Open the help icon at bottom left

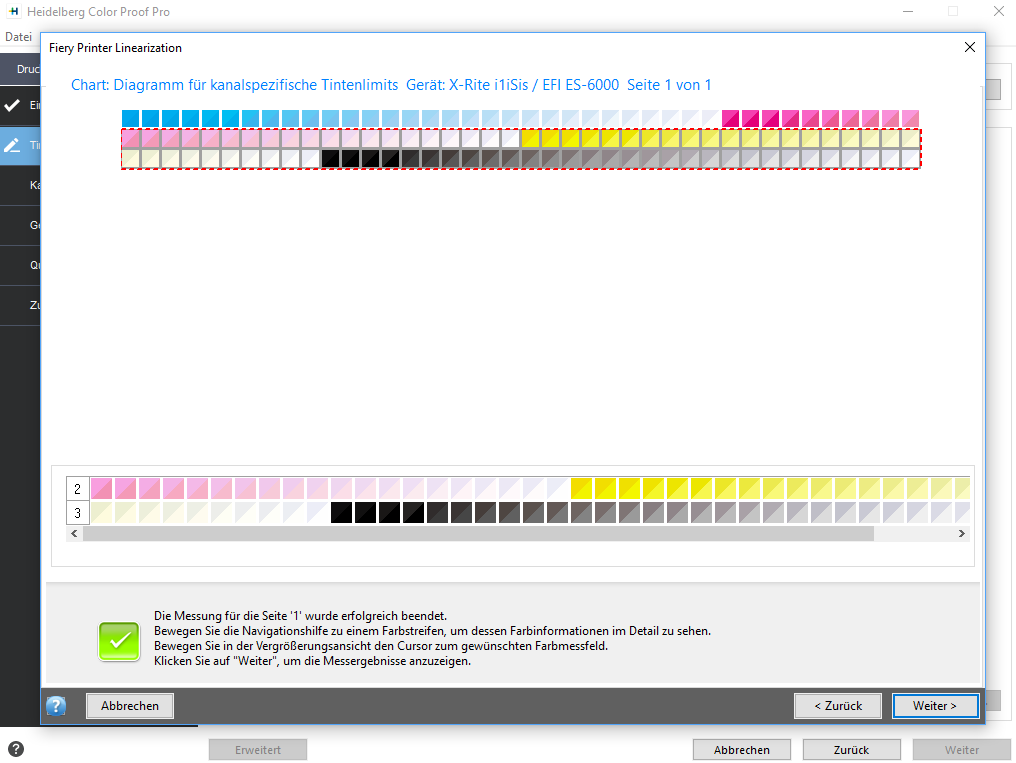pos(16,749)
